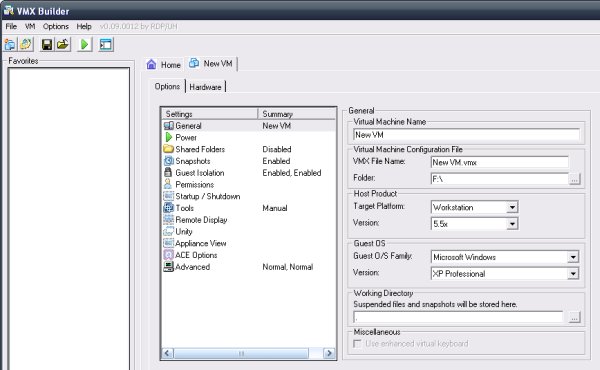
Task: Click the General settings row icon
Action: (x=168, y=126)
